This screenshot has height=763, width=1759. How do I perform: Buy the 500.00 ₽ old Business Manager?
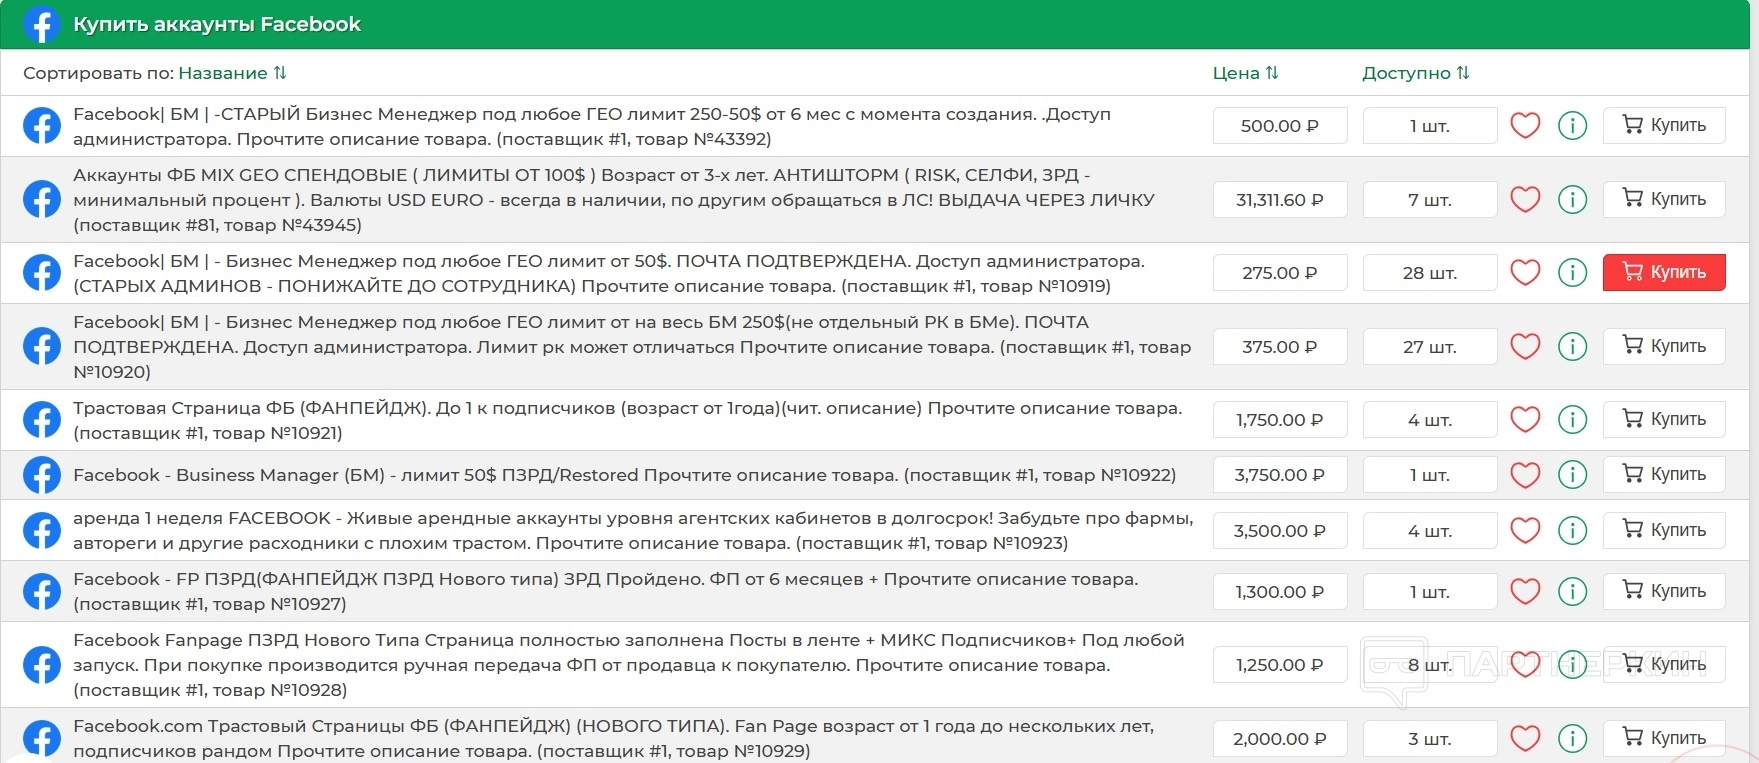1664,126
